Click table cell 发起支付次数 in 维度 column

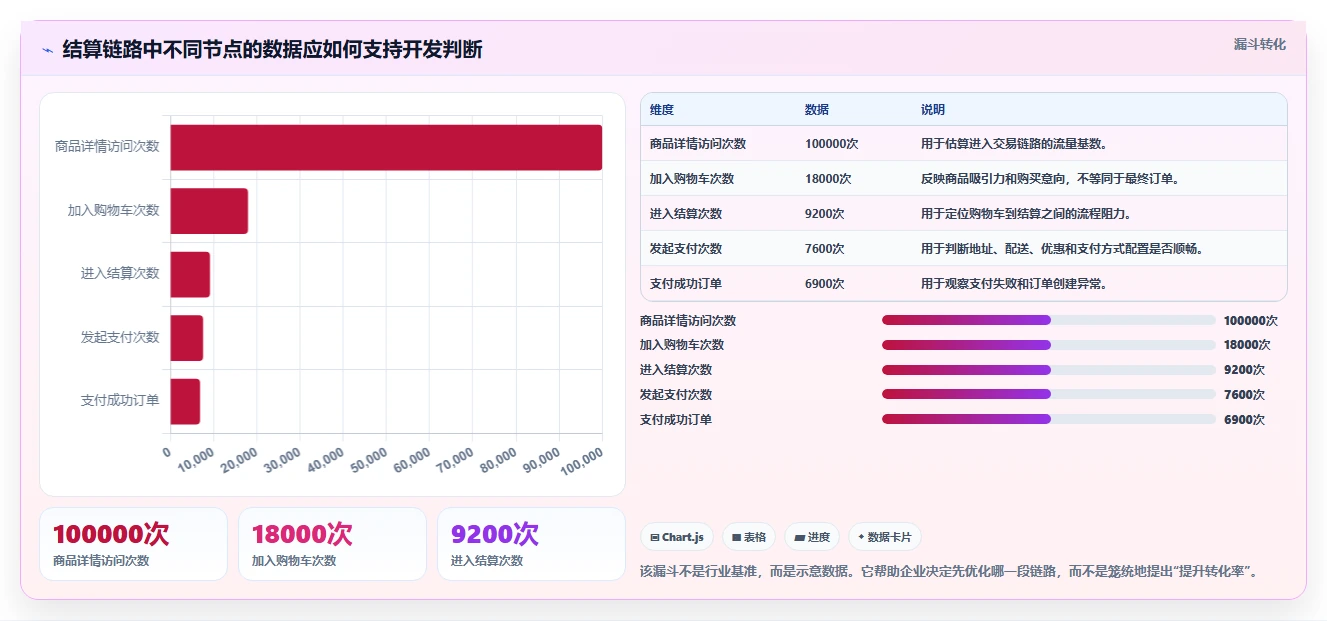coord(686,249)
